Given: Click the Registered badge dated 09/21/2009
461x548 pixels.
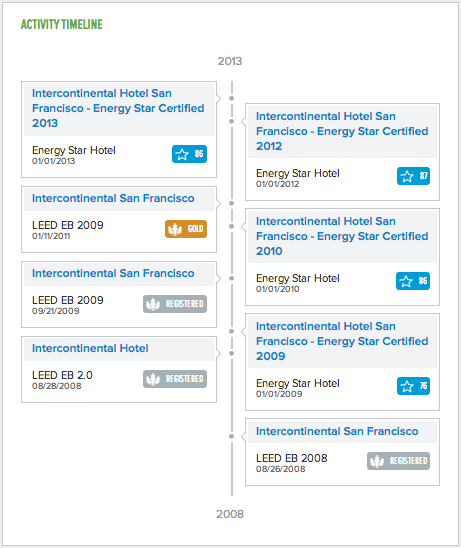Looking at the screenshot, I should [x=175, y=304].
